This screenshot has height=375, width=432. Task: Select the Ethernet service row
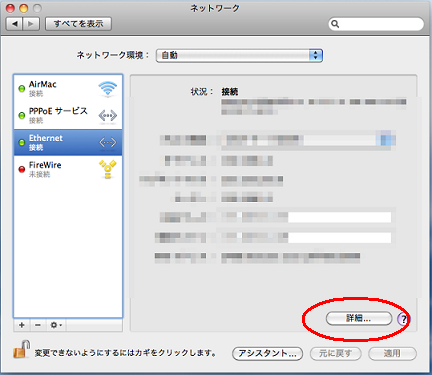click(68, 143)
